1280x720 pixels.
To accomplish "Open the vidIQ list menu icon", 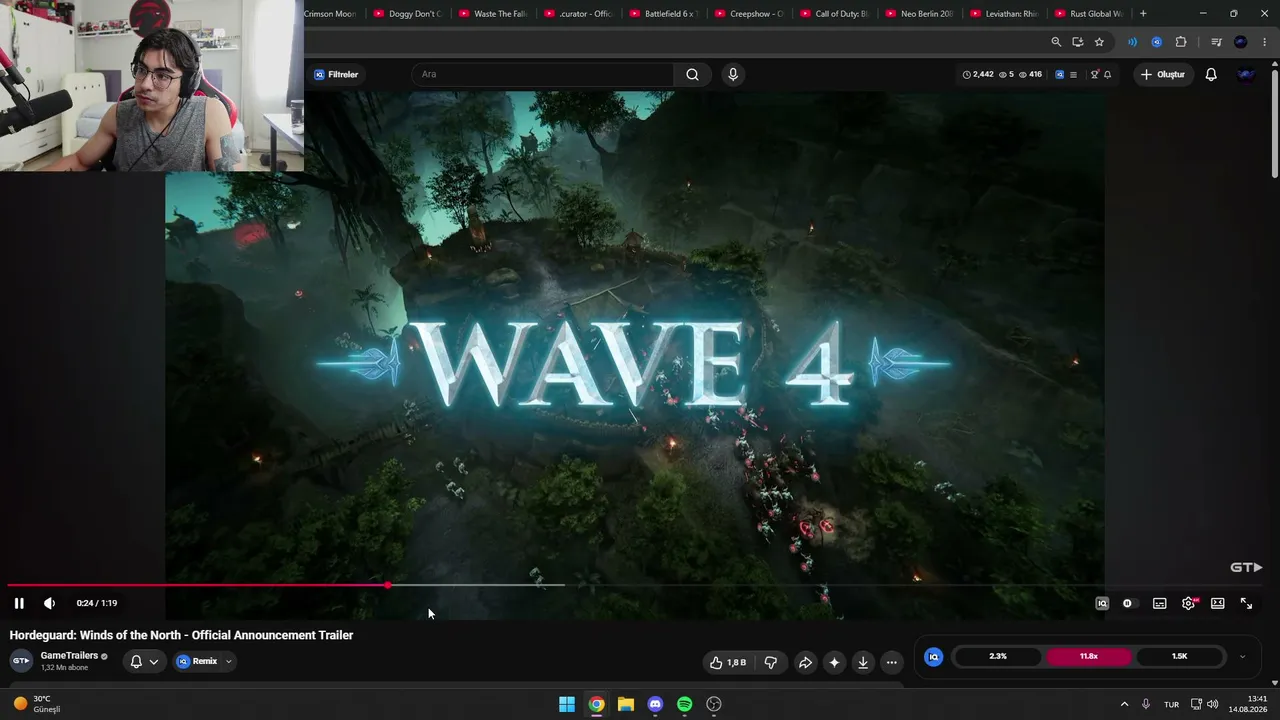I will pyautogui.click(x=1073, y=74).
